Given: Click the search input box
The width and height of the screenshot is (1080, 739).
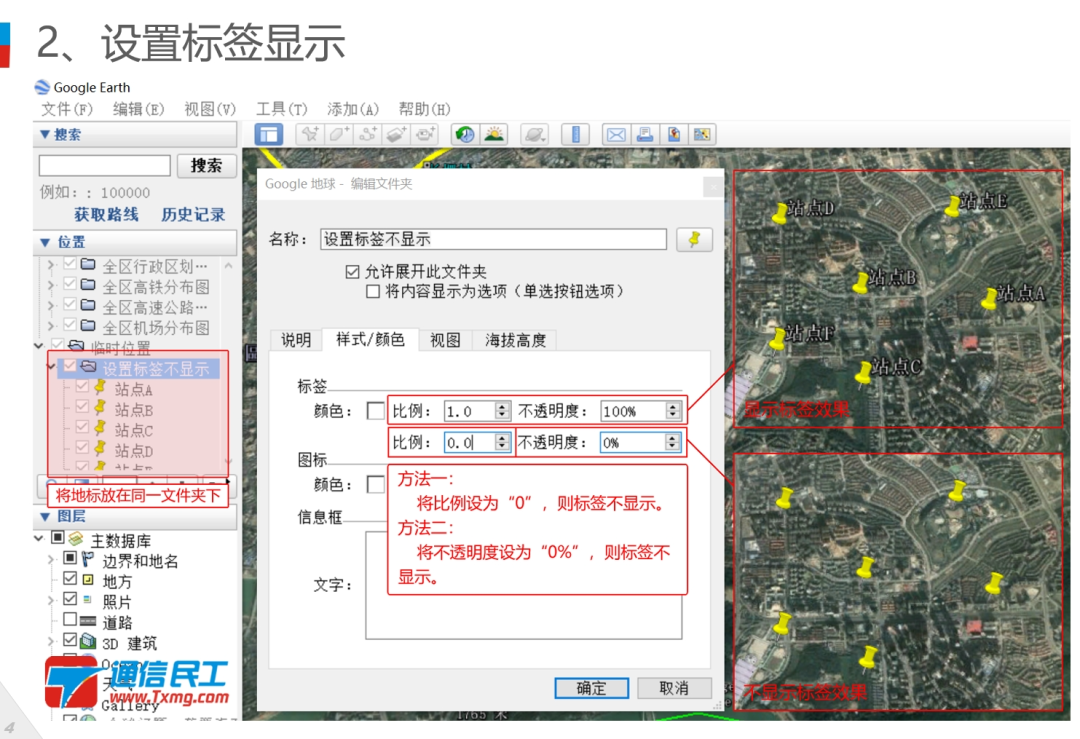Looking at the screenshot, I should (105, 166).
